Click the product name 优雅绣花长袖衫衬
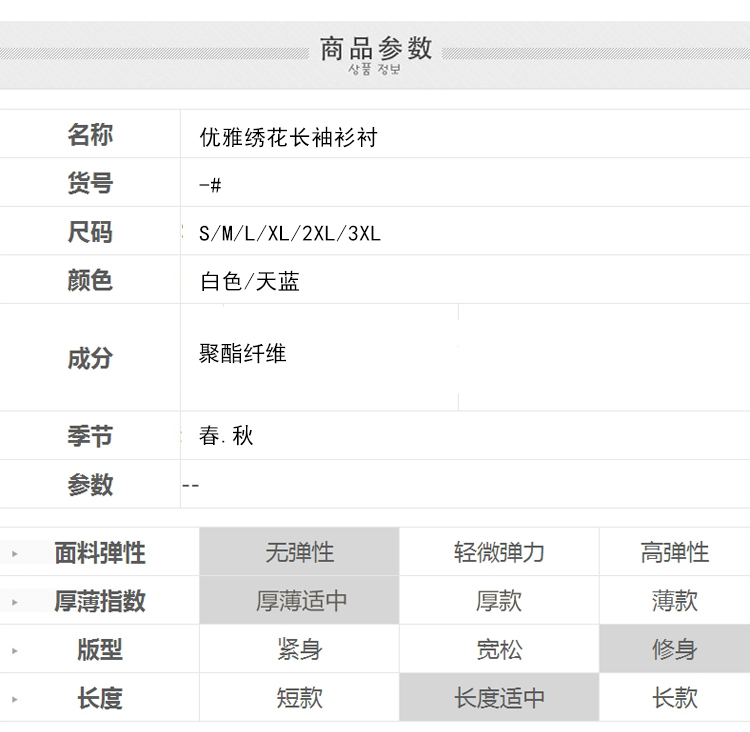 point(288,138)
